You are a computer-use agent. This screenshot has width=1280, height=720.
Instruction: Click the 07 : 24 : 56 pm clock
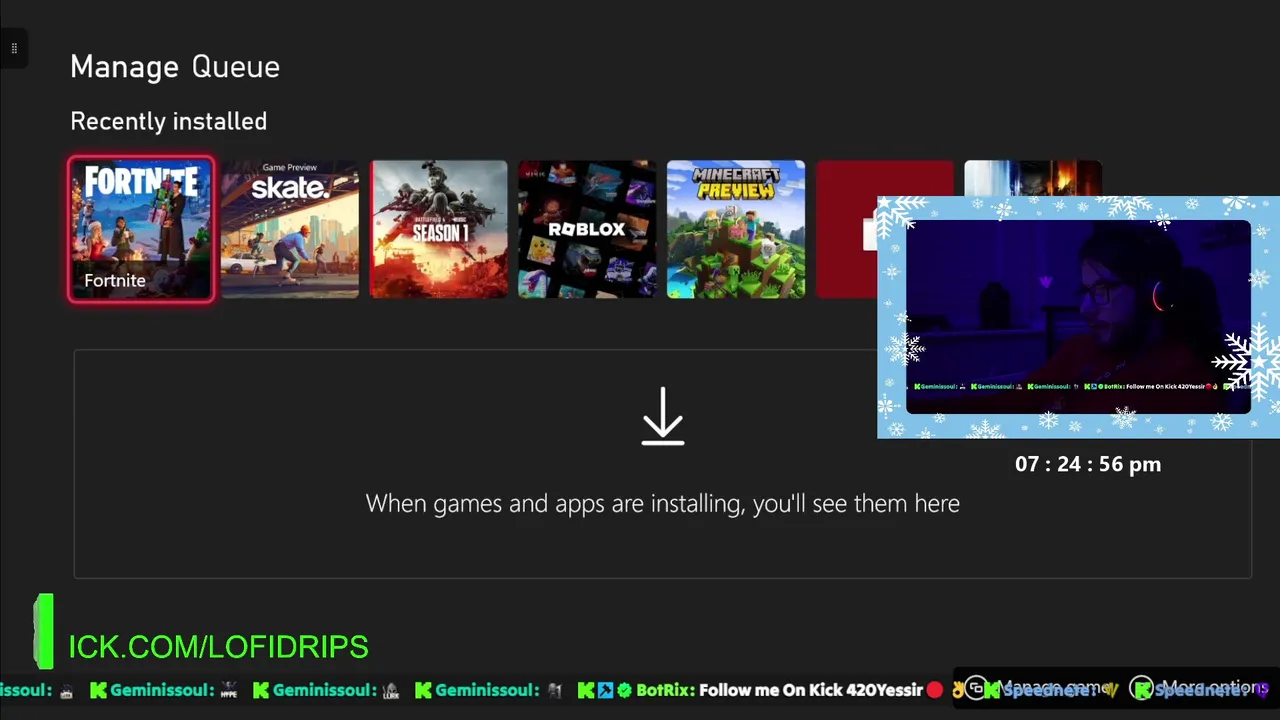pos(1088,464)
